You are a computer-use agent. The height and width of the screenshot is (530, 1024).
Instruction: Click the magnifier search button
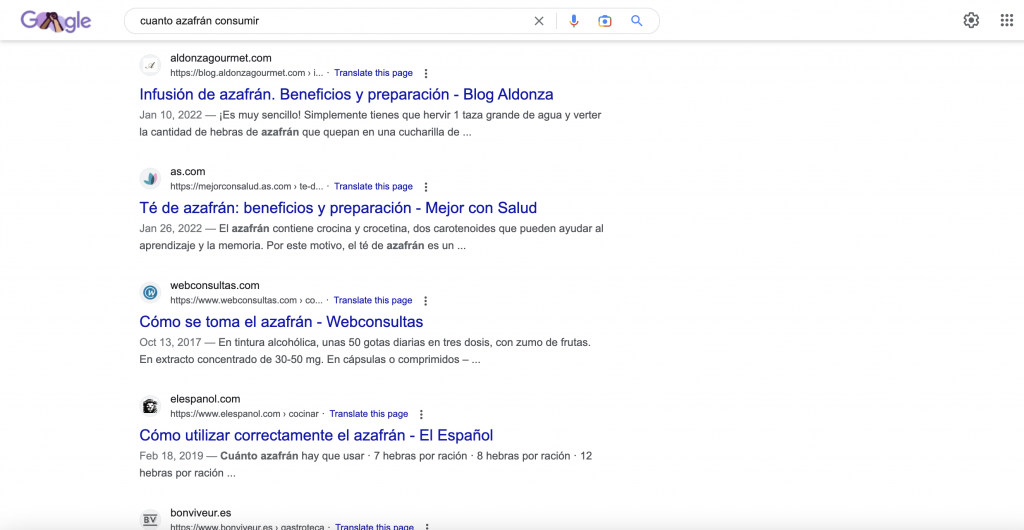[x=637, y=21]
